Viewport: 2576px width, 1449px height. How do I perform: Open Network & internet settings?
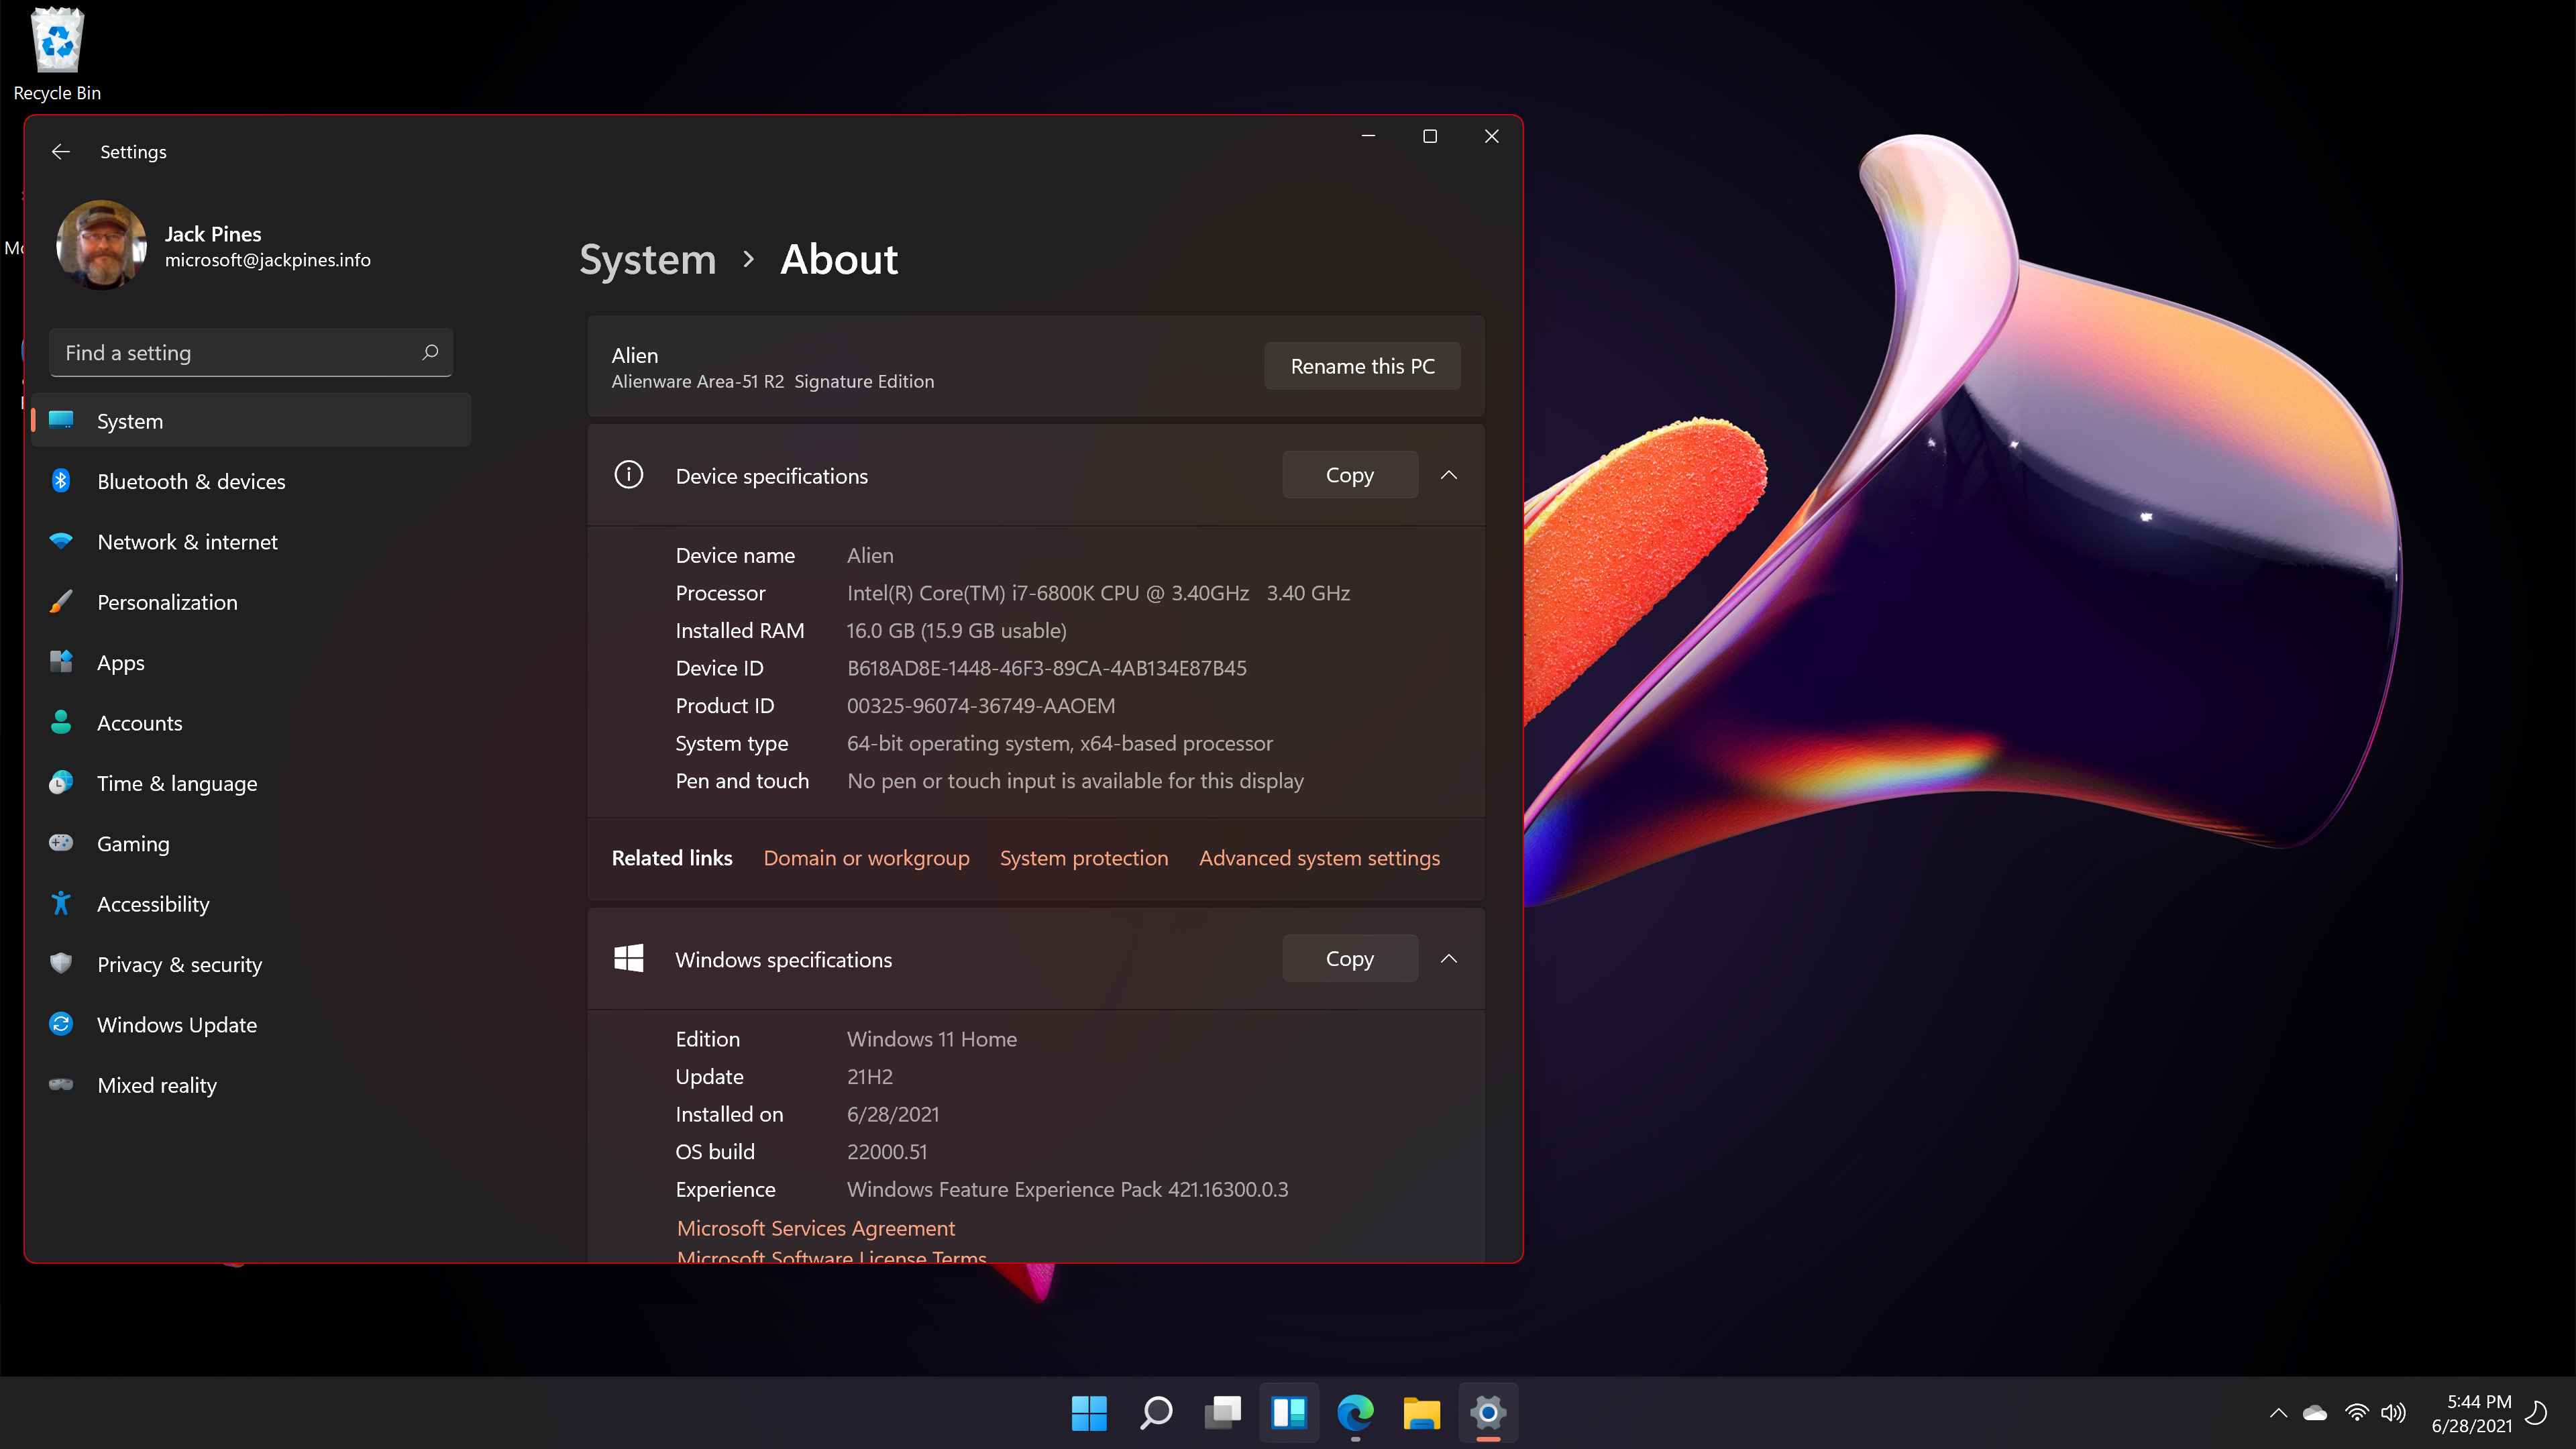click(x=187, y=541)
